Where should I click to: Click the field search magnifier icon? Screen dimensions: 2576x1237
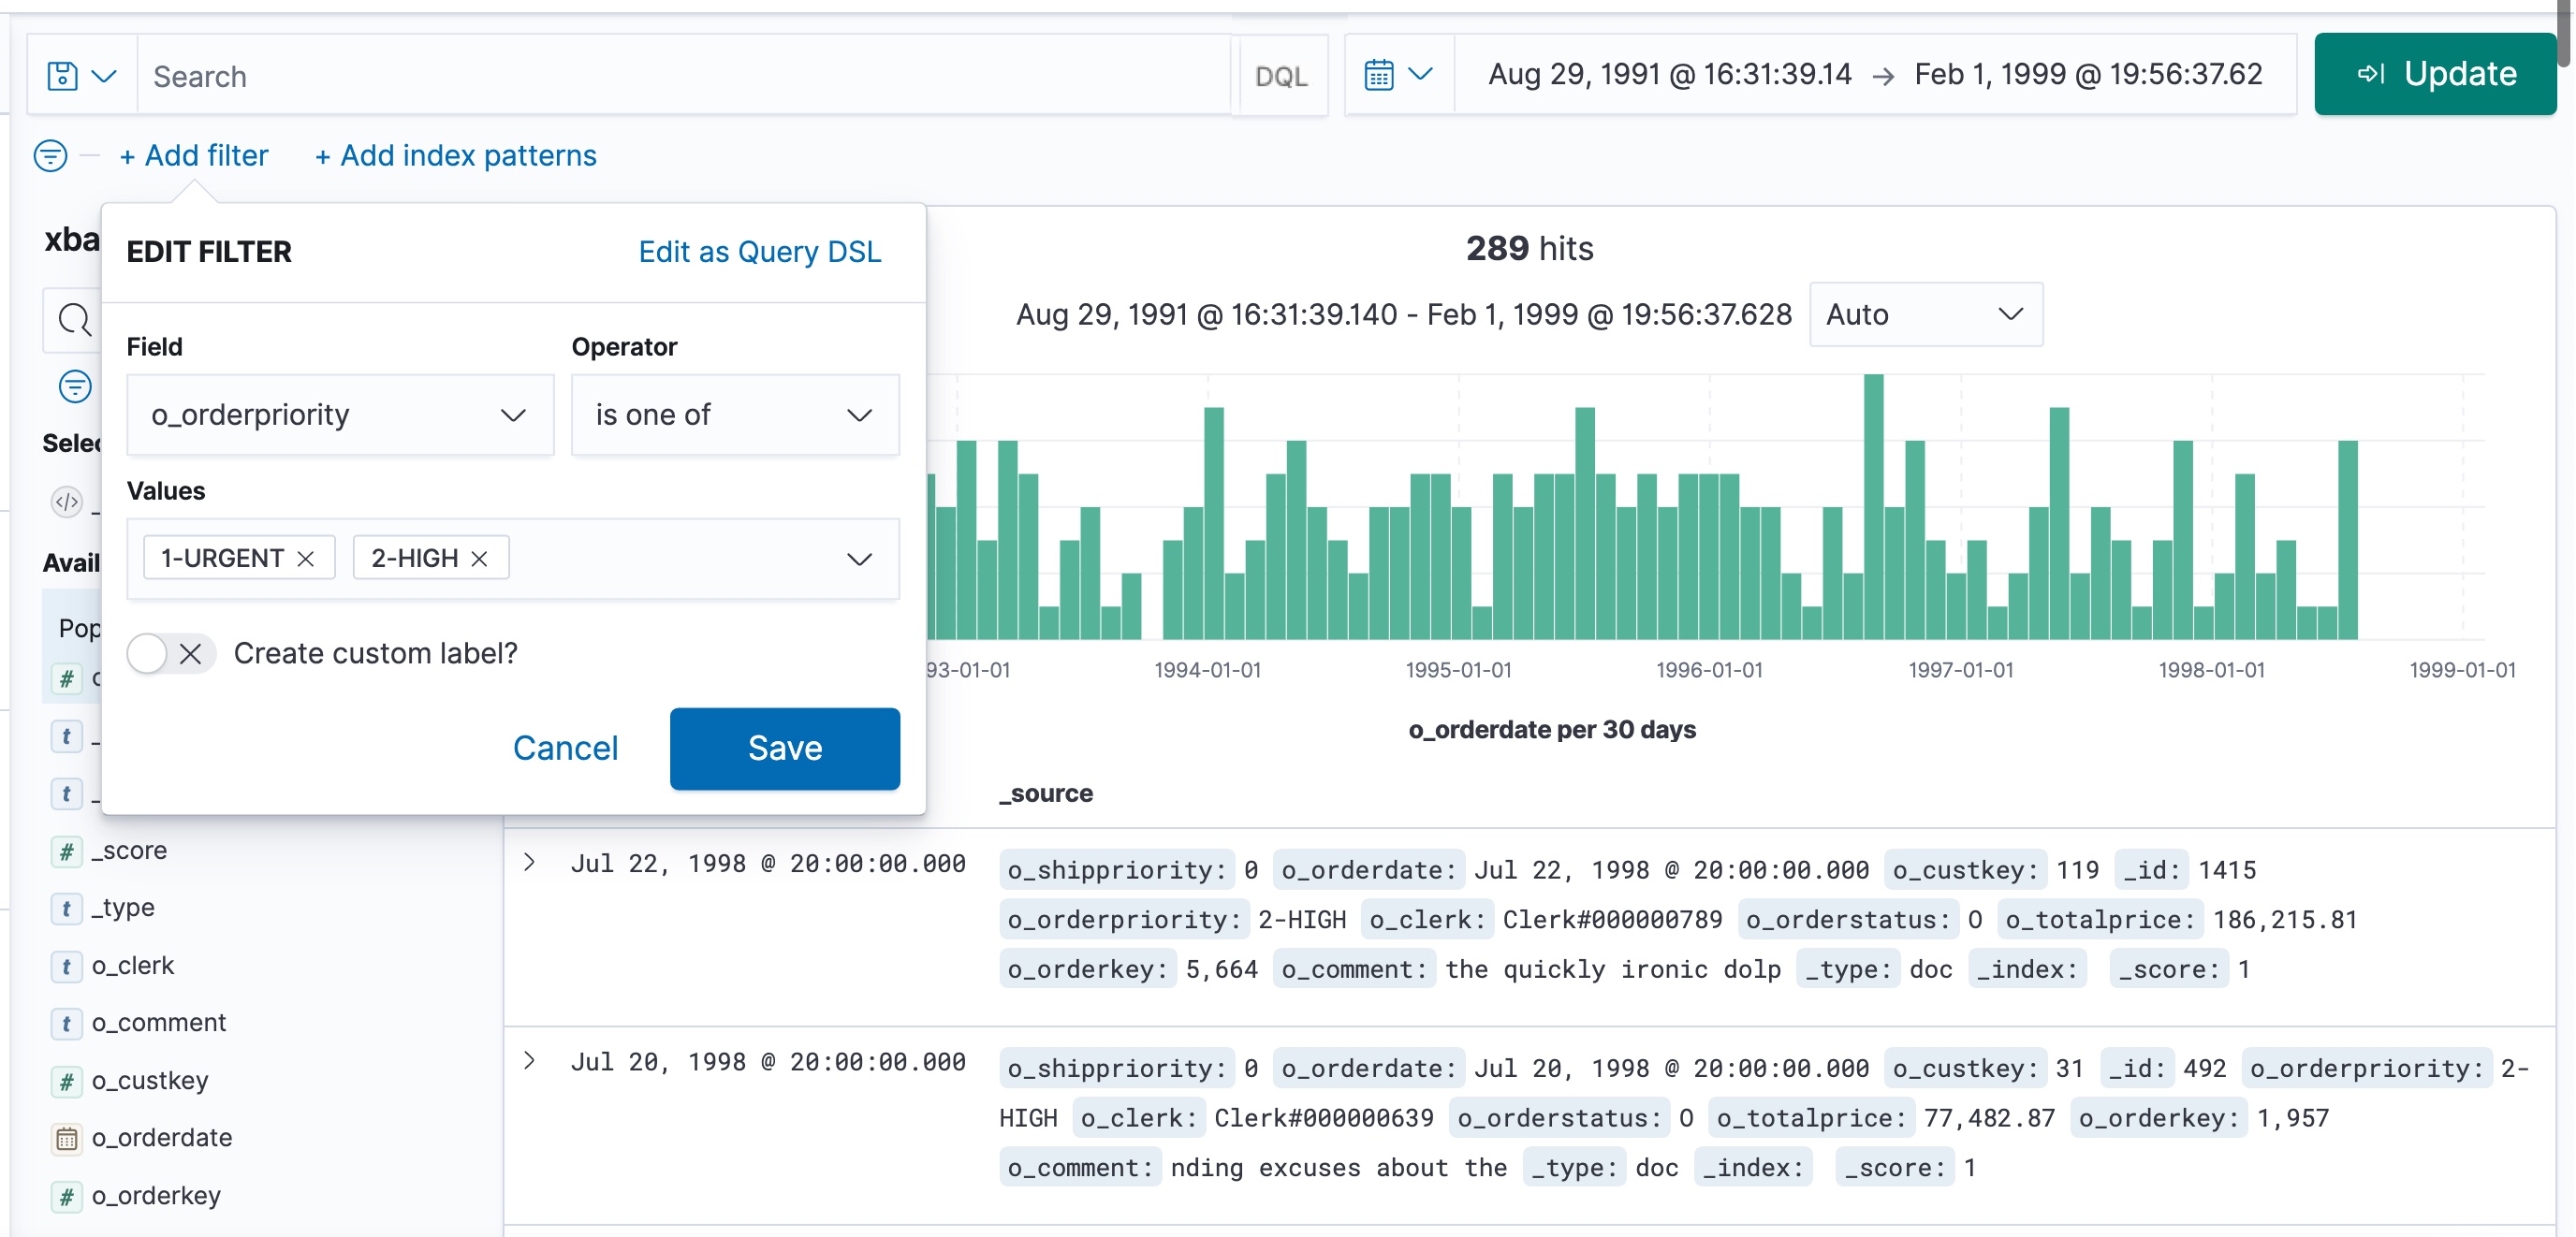(74, 320)
